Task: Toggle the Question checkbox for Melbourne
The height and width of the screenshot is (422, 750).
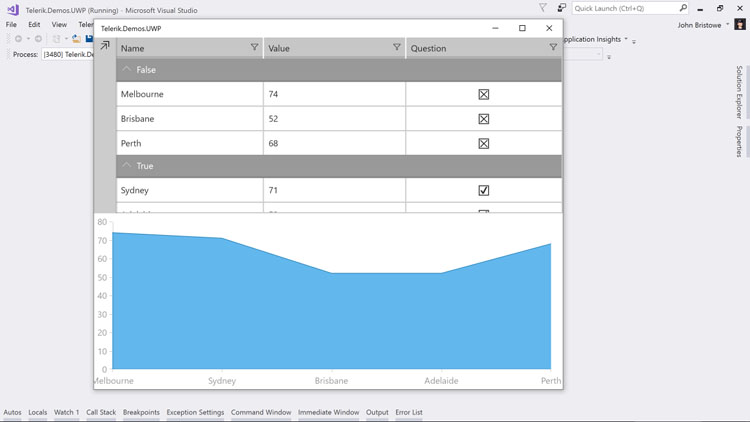Action: coord(484,94)
